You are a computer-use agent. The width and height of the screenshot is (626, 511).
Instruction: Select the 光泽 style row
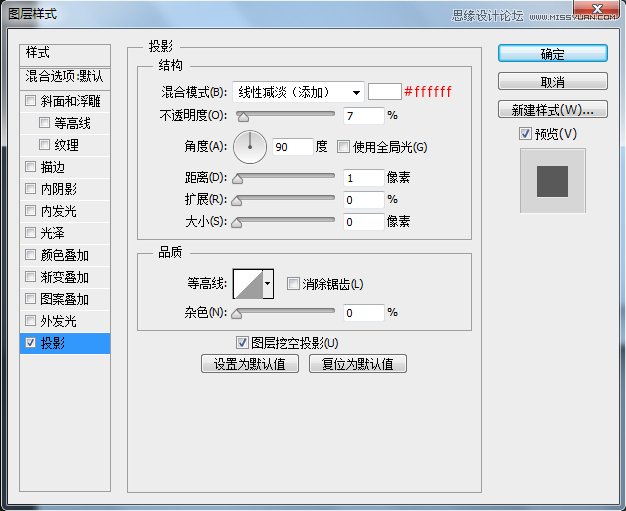pyautogui.click(x=65, y=233)
